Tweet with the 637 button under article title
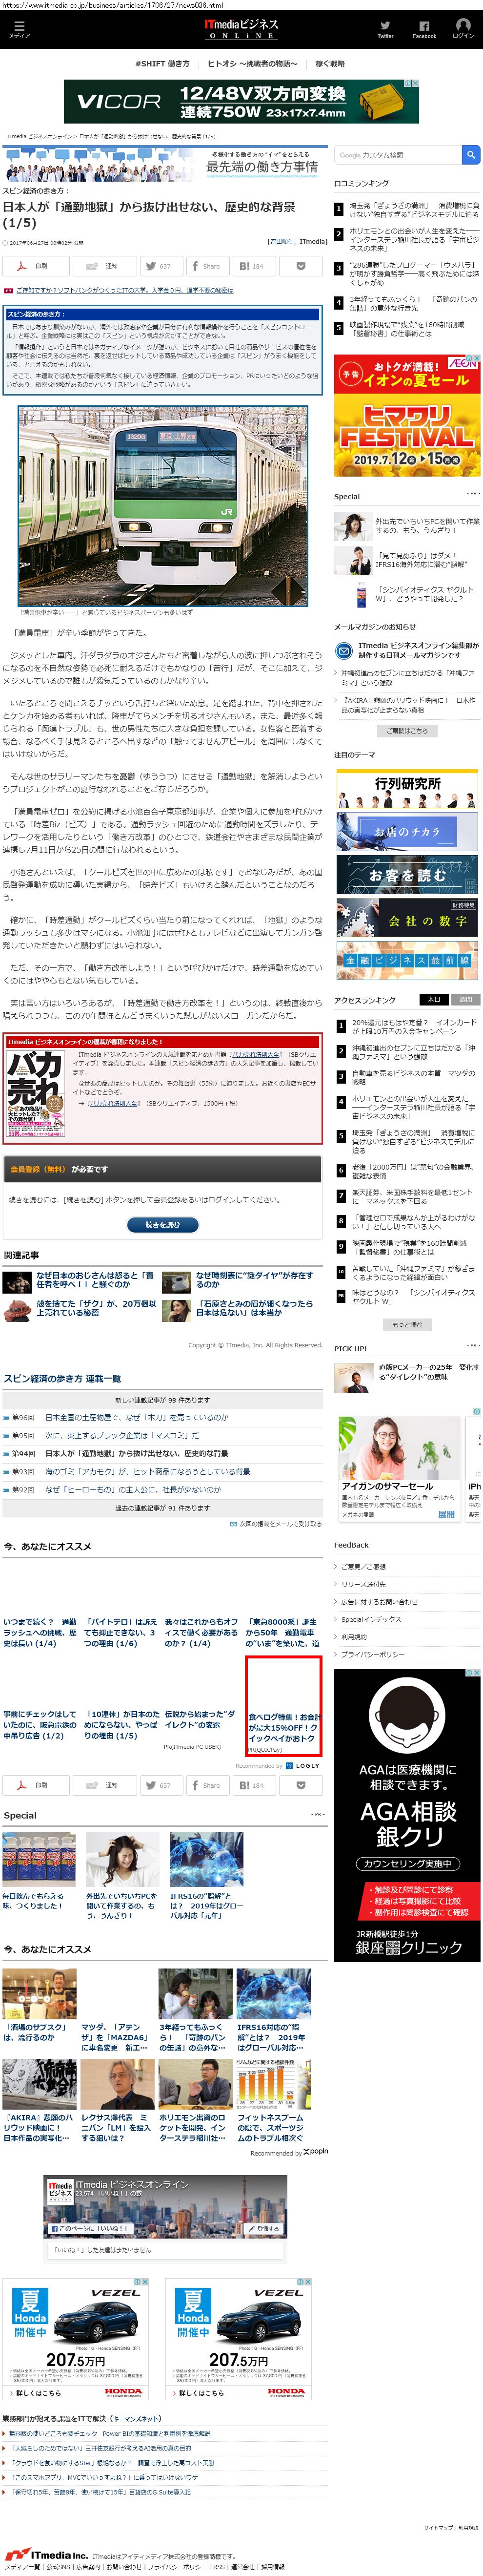483x2576 pixels. pyautogui.click(x=161, y=266)
